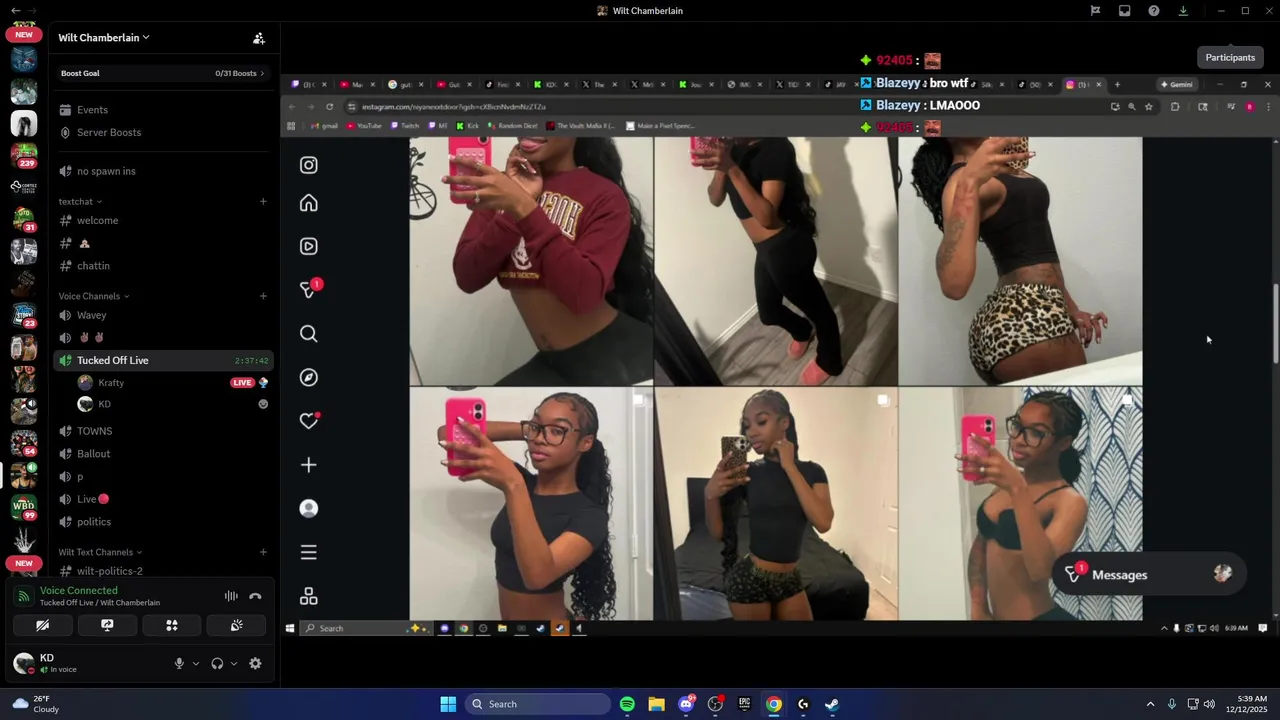Screen dimensions: 1280x720
Task: Reload the page in the streamed Chrome
Action: [329, 107]
